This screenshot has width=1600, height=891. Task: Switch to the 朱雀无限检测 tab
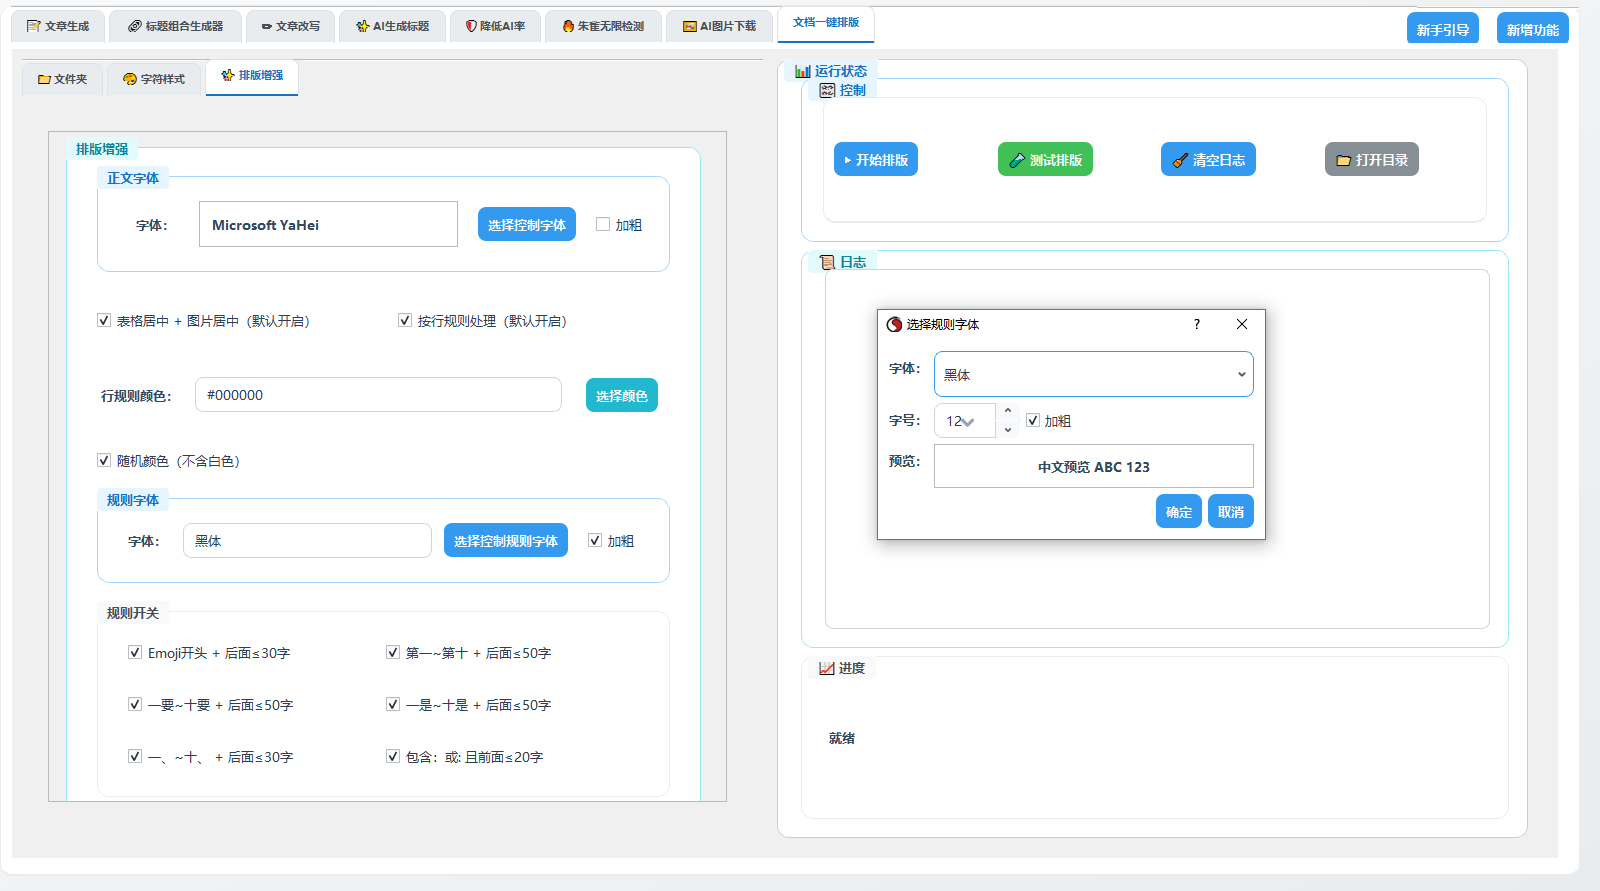pyautogui.click(x=603, y=26)
